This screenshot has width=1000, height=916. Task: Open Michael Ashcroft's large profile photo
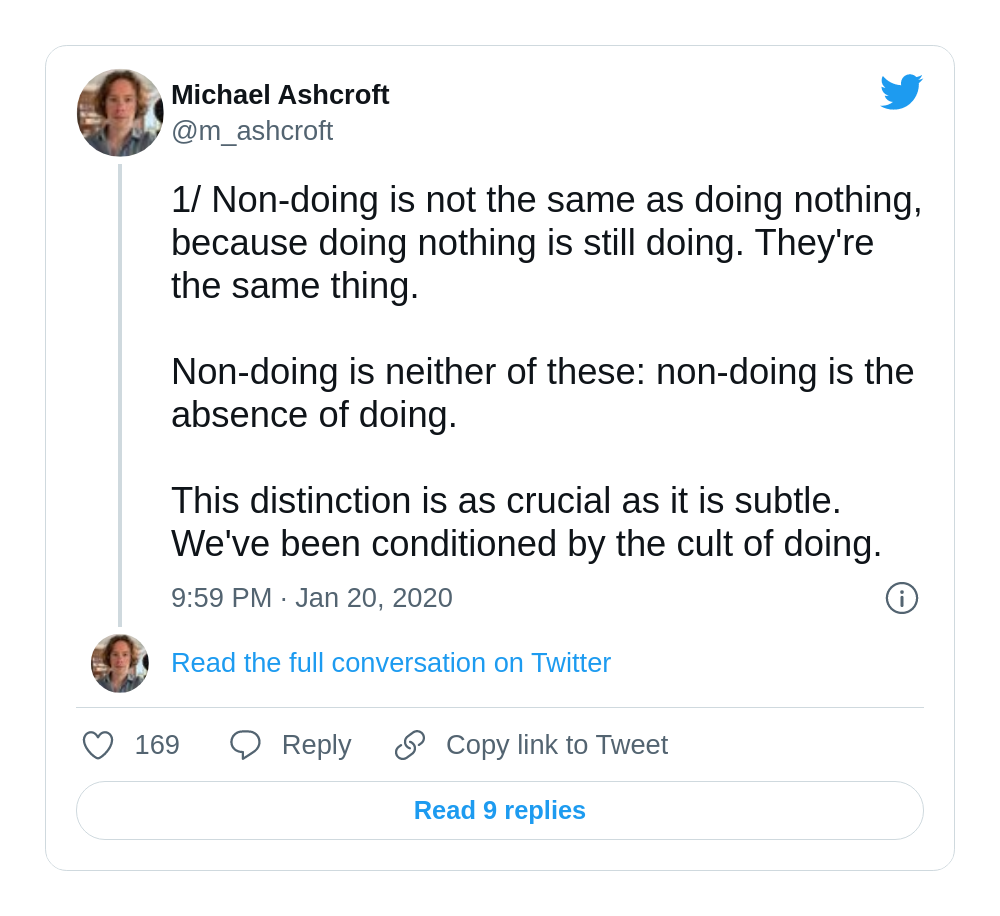120,113
